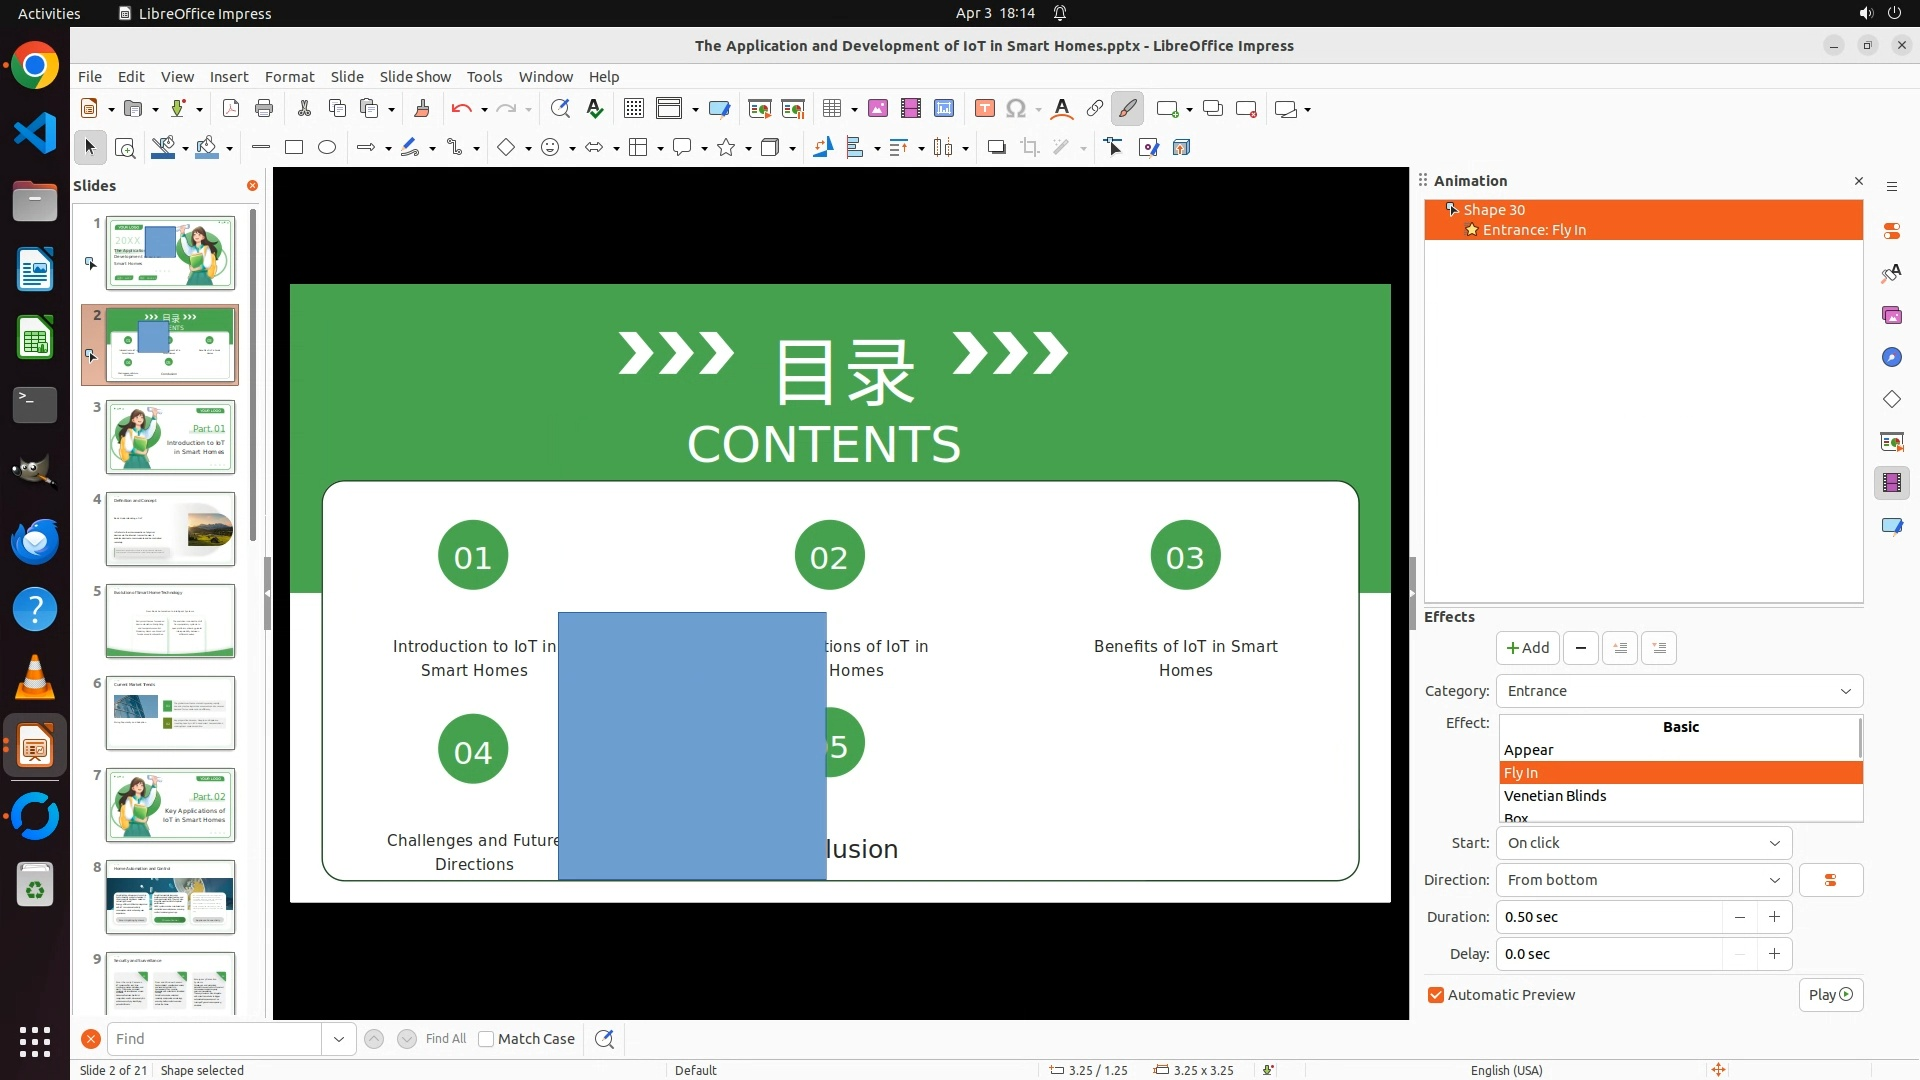Viewport: 1920px width, 1080px height.
Task: Click the Display Grid toolbar icon
Action: (x=633, y=109)
